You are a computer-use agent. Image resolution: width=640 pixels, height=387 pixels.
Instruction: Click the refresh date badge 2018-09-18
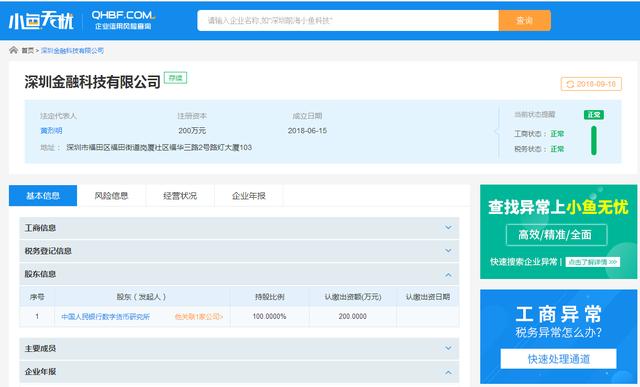click(591, 84)
